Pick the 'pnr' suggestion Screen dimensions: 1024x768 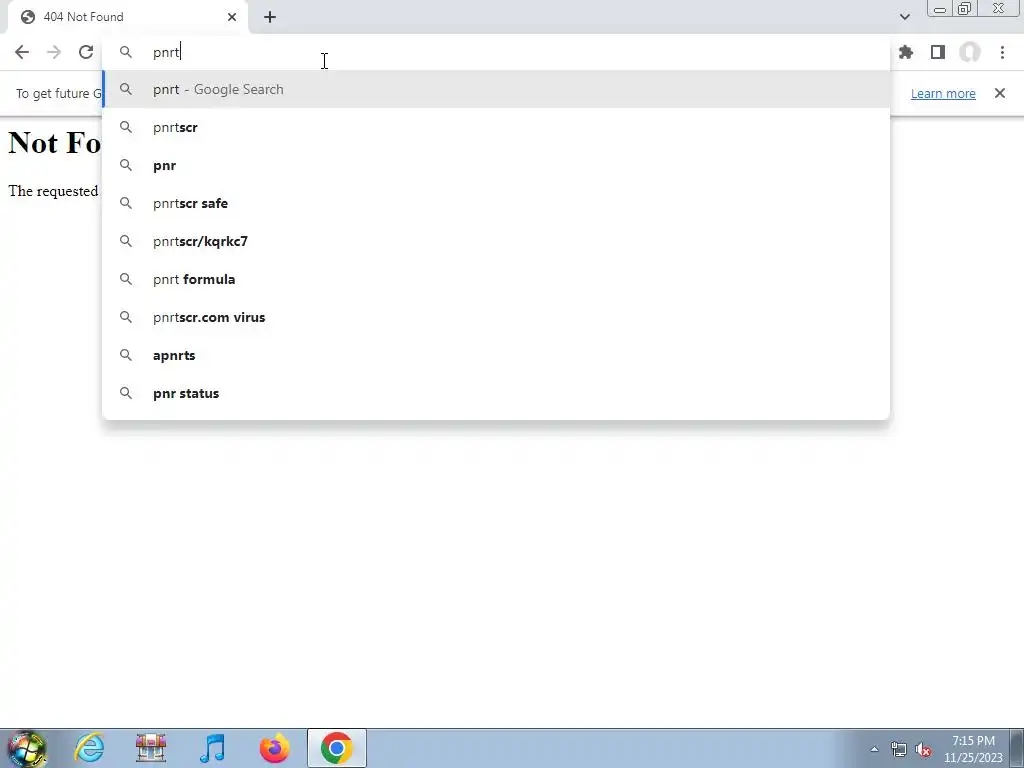coord(496,165)
